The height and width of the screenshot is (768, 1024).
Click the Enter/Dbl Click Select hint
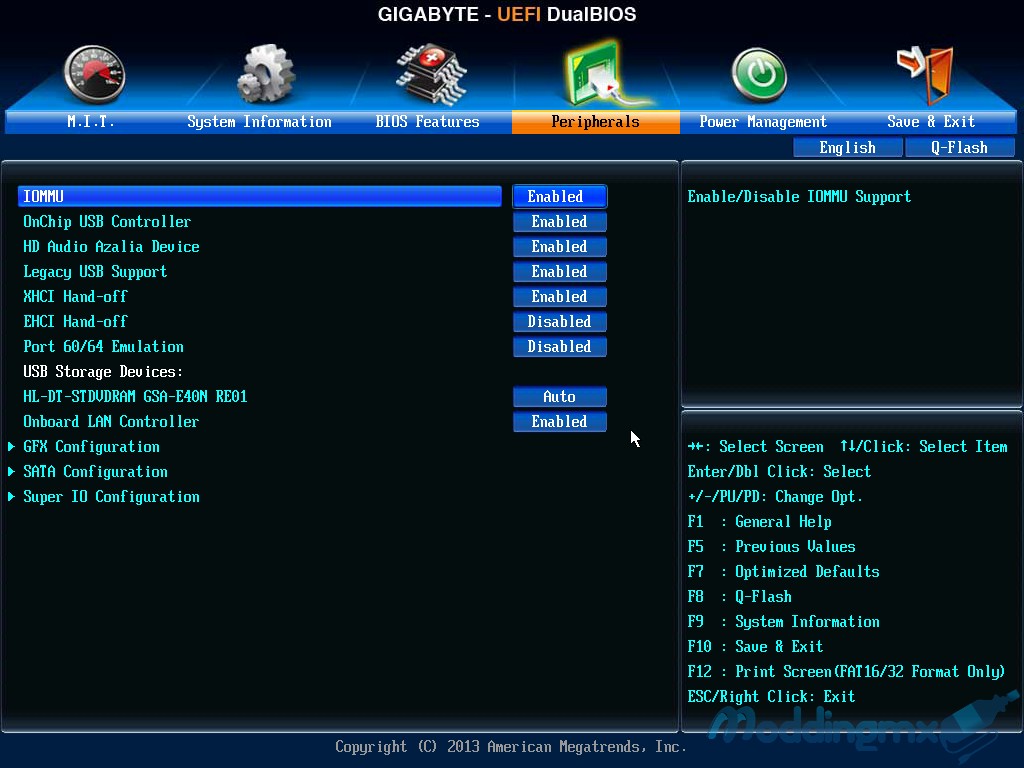(779, 472)
